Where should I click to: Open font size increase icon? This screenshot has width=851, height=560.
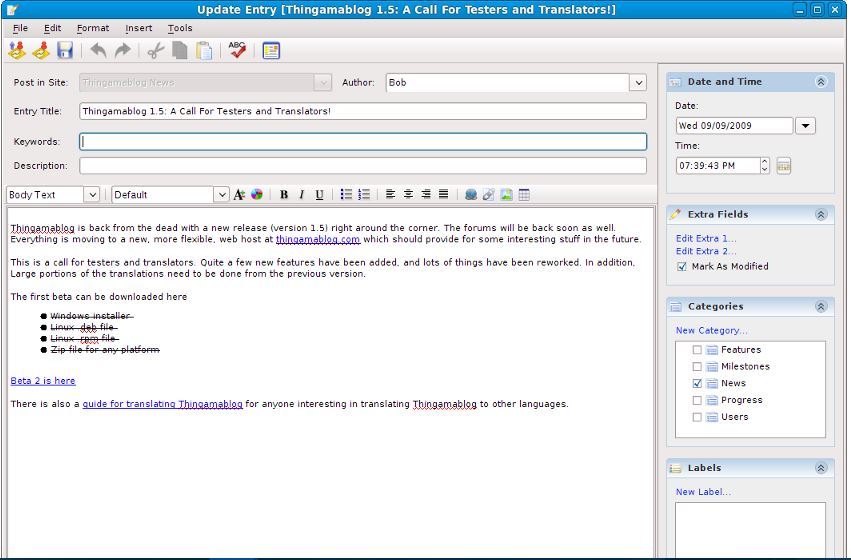click(x=239, y=194)
